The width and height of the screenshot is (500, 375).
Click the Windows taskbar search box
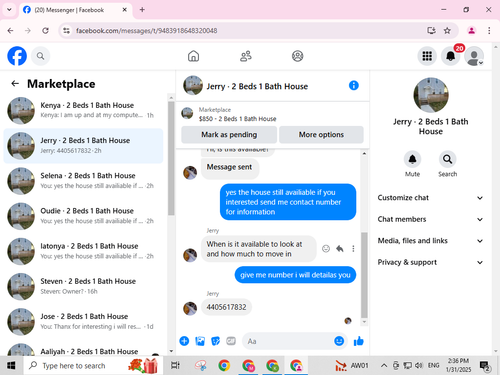click(93, 366)
